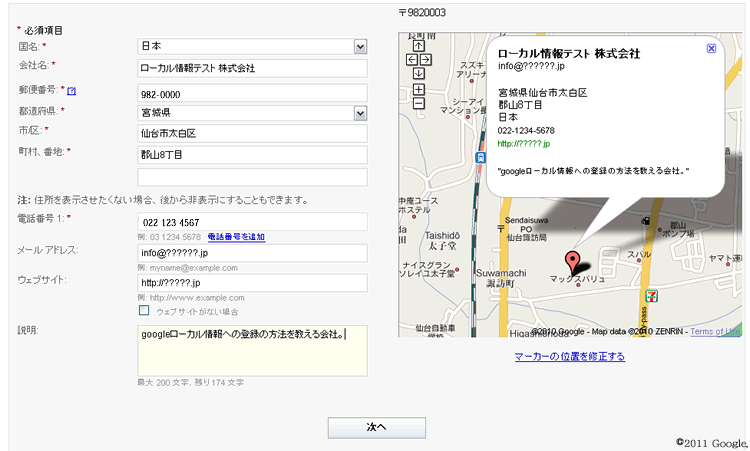Zoom in the map with the plus button
This screenshot has width=750, height=451.
point(419,89)
